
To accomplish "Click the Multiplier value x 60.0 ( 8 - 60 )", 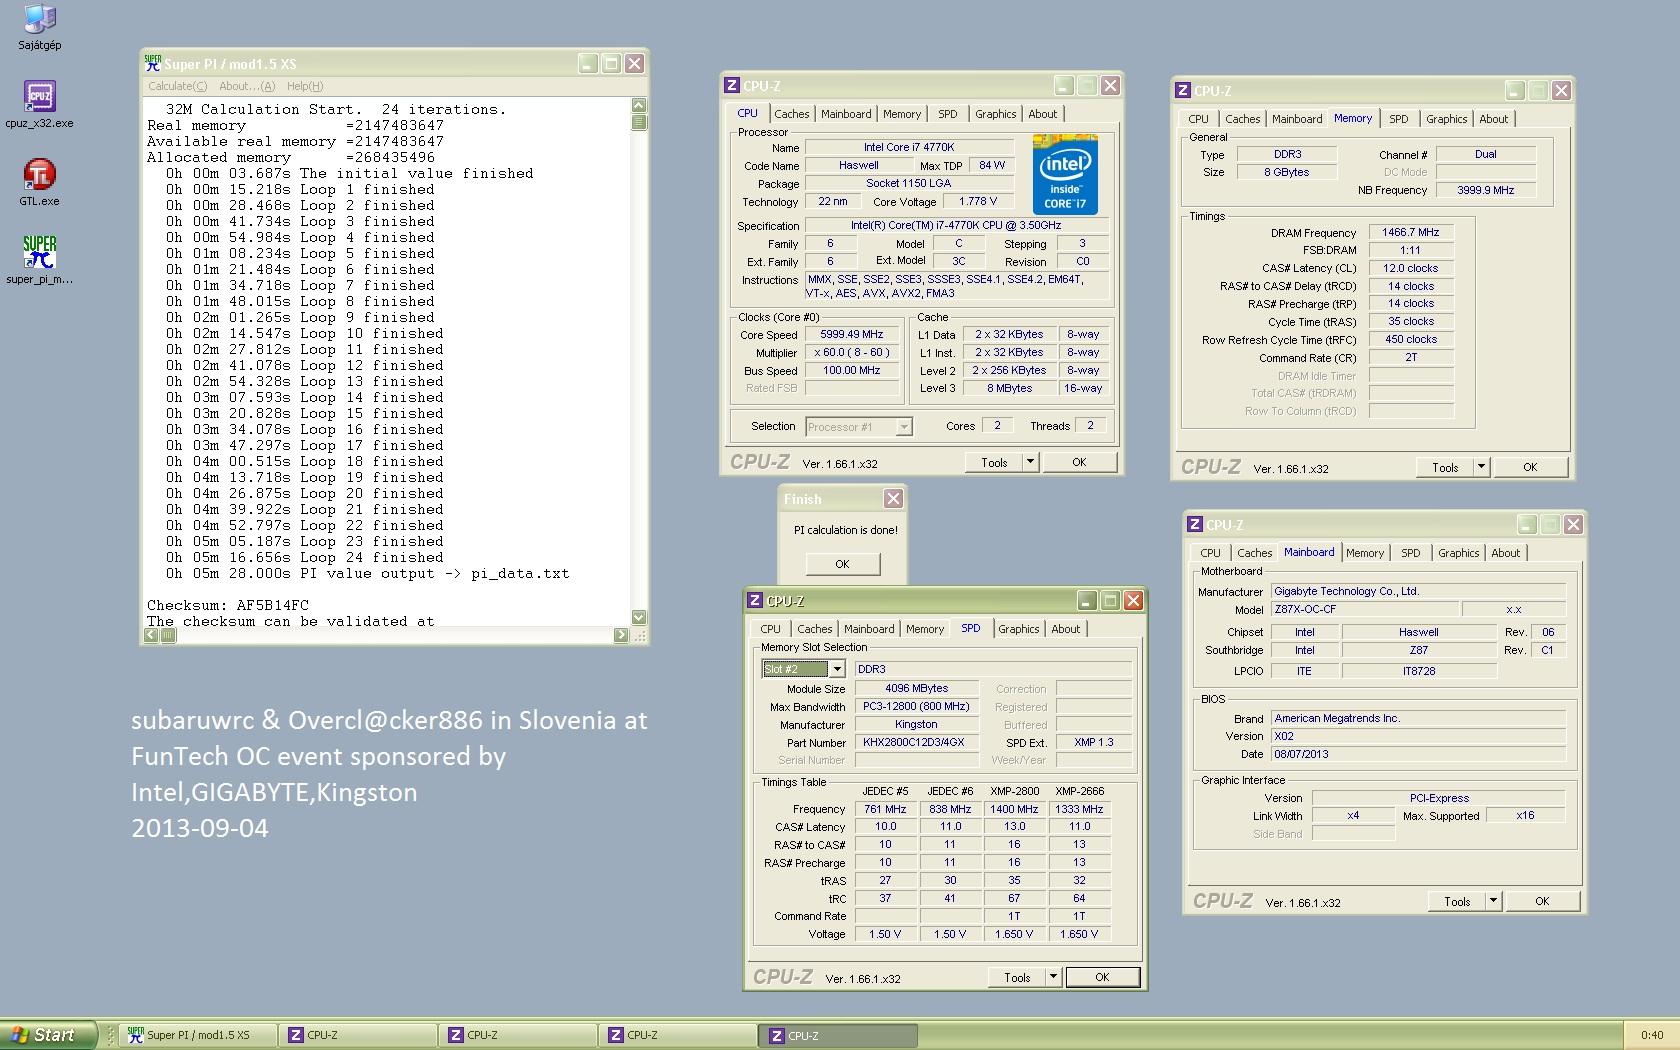I will point(852,352).
